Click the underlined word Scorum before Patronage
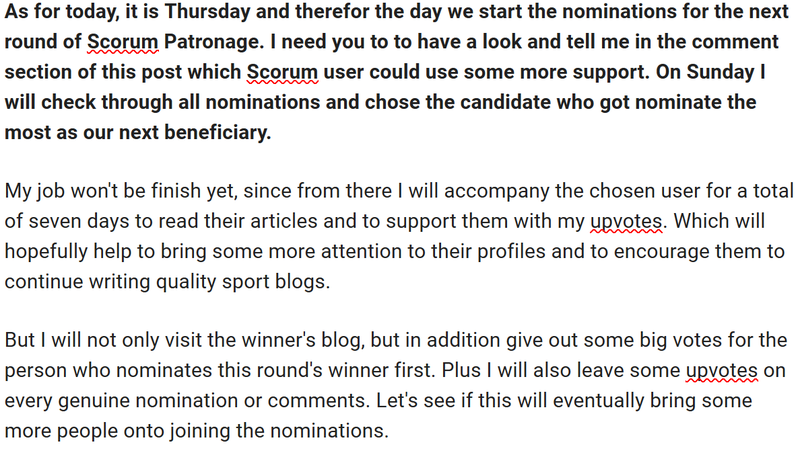 [x=122, y=42]
